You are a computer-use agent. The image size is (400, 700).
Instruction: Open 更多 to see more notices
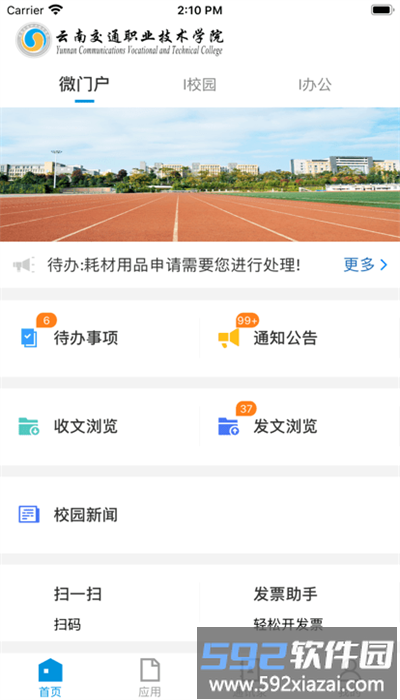click(365, 265)
